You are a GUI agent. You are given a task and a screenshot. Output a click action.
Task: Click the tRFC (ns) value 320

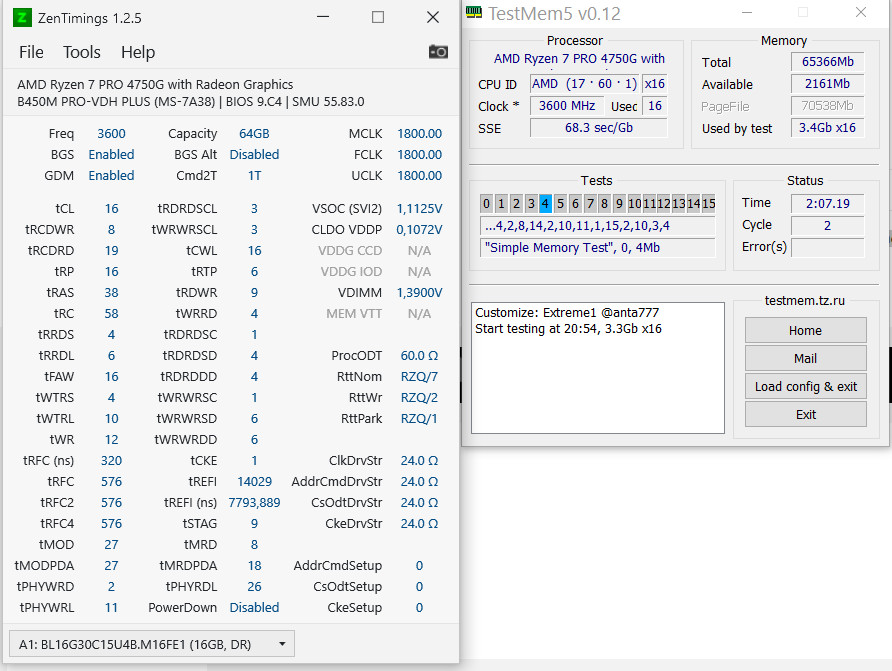pos(112,461)
